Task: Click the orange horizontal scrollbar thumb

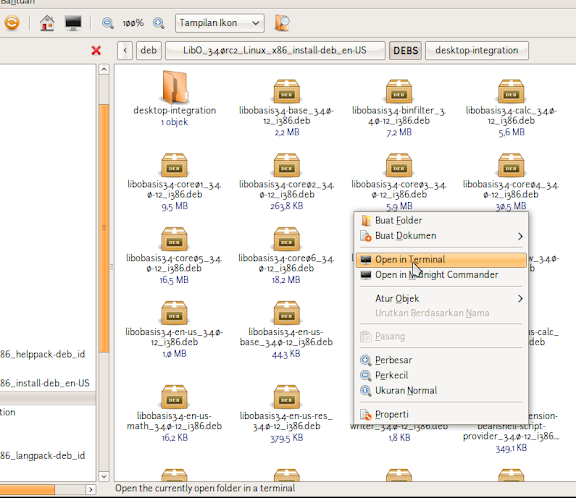Action: coord(27,490)
